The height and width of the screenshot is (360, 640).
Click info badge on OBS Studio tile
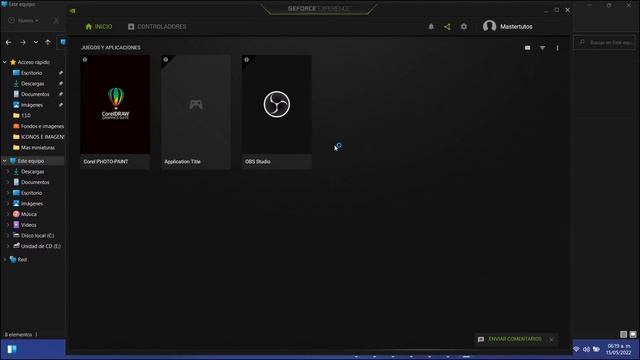point(247,60)
